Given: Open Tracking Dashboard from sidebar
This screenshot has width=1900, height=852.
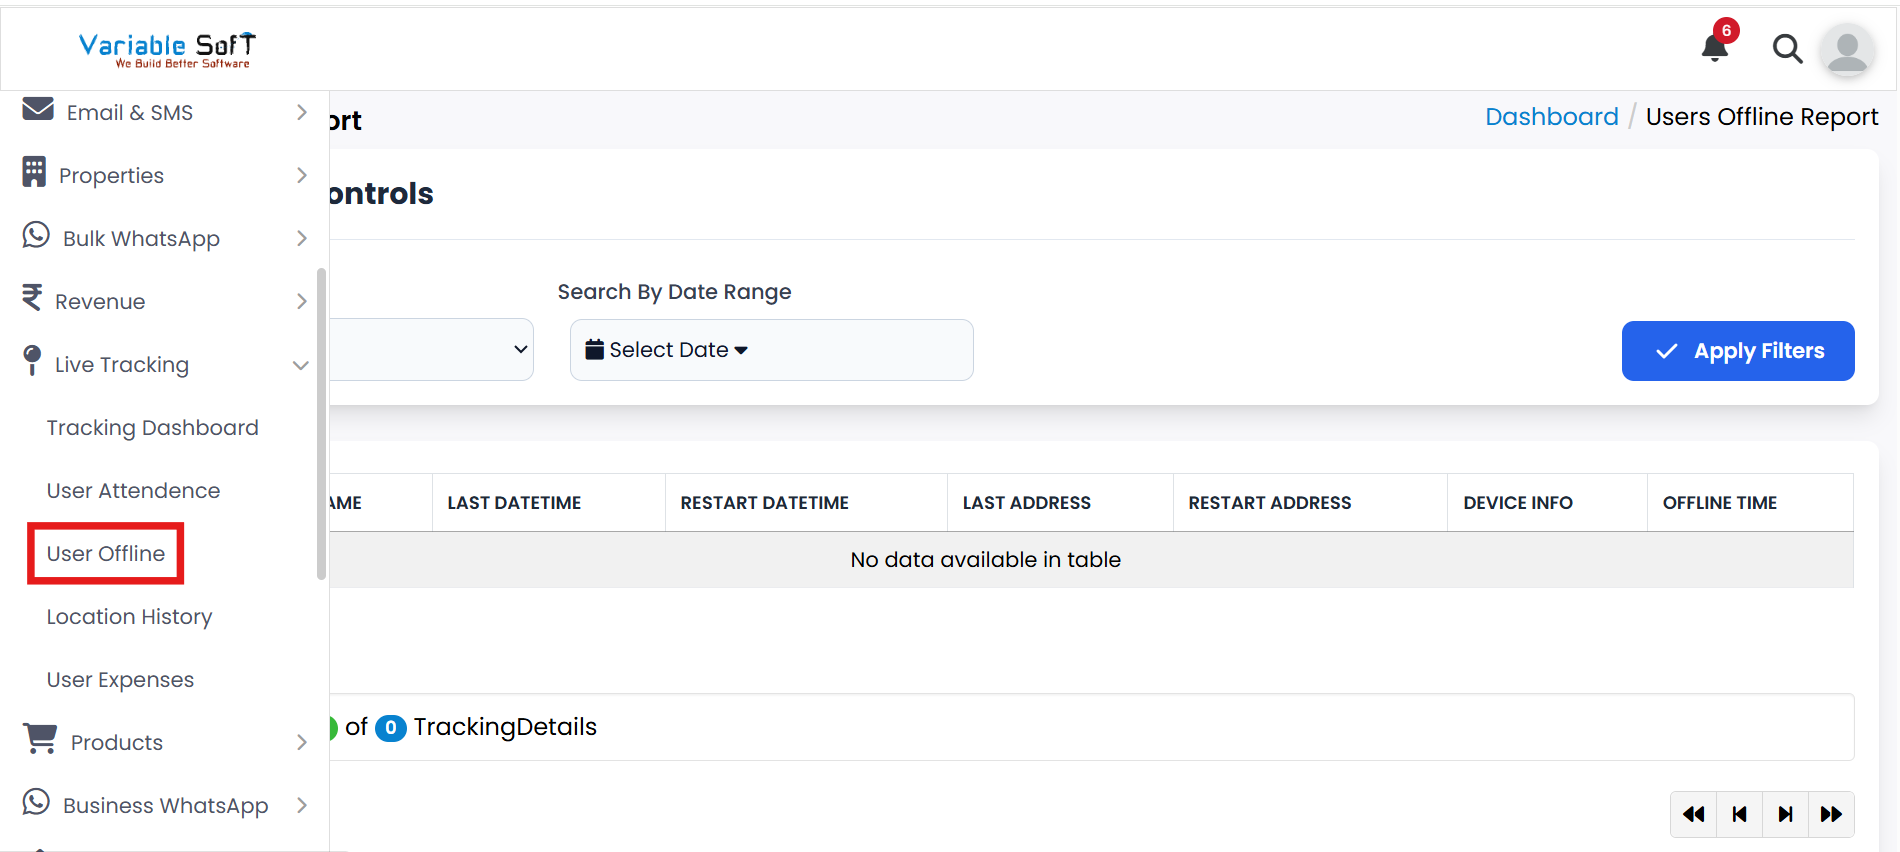Looking at the screenshot, I should click(152, 428).
